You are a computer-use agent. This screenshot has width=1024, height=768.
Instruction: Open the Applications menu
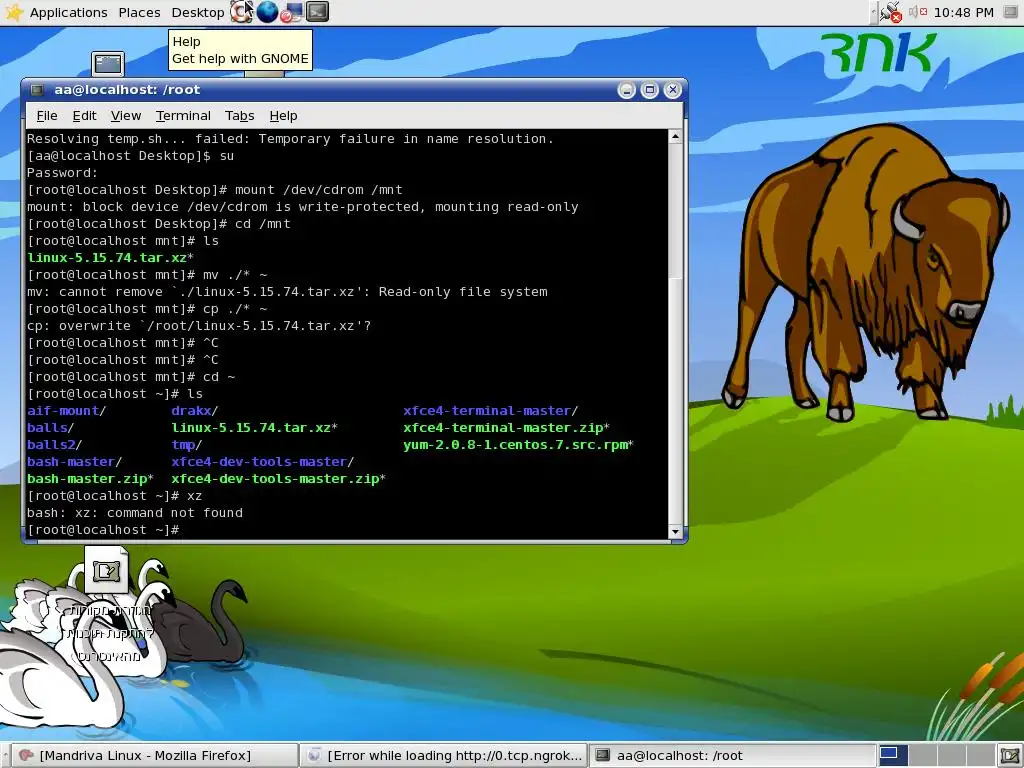pos(69,12)
